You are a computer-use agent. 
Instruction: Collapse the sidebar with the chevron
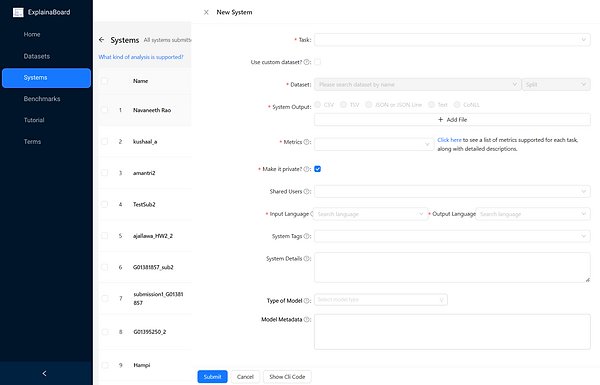pos(44,373)
